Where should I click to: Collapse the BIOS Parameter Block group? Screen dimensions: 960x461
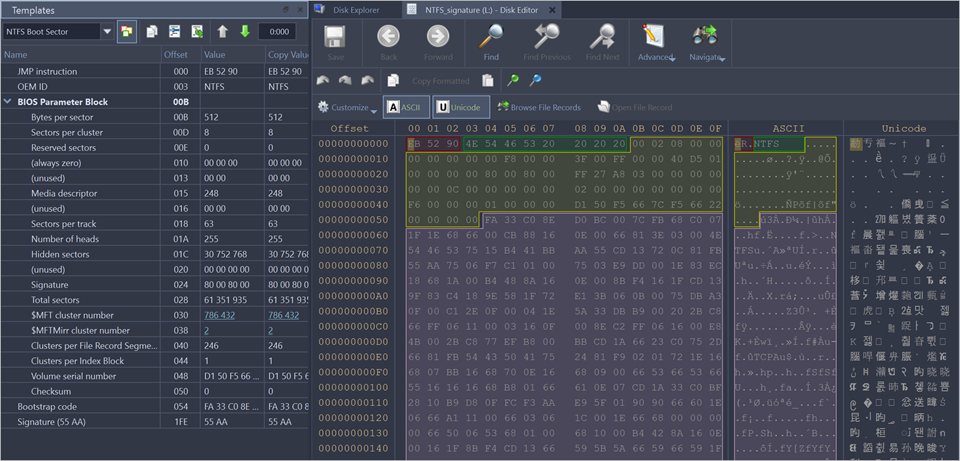pos(8,102)
